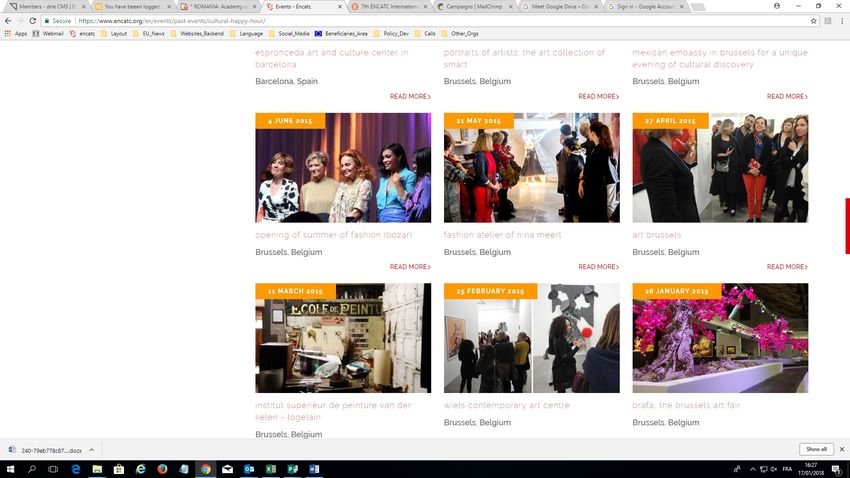
Task: Open 'brafa, the brussels art fair' title
Action: click(x=686, y=405)
